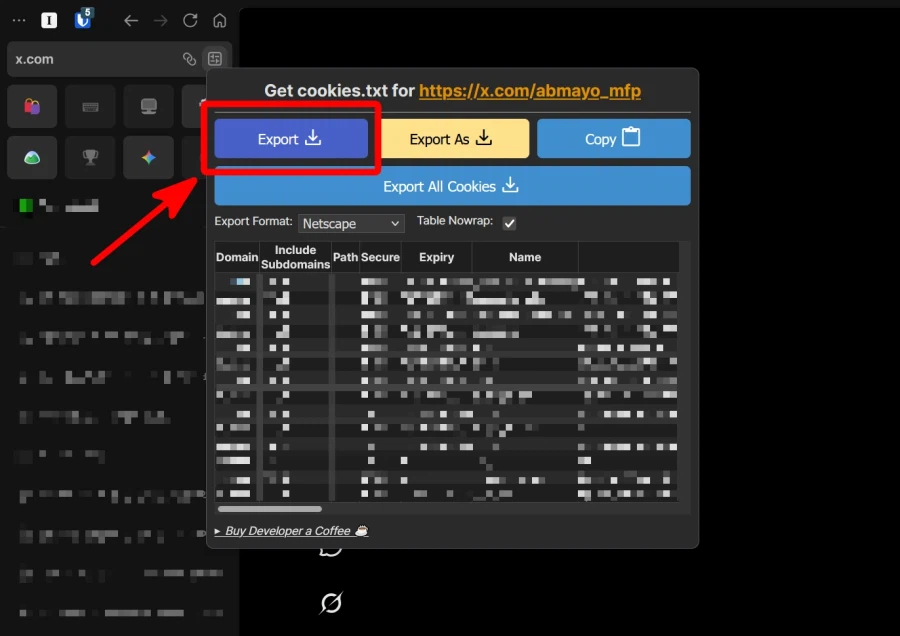Open the trophy shortcut tile
900x636 pixels.
(x=90, y=157)
